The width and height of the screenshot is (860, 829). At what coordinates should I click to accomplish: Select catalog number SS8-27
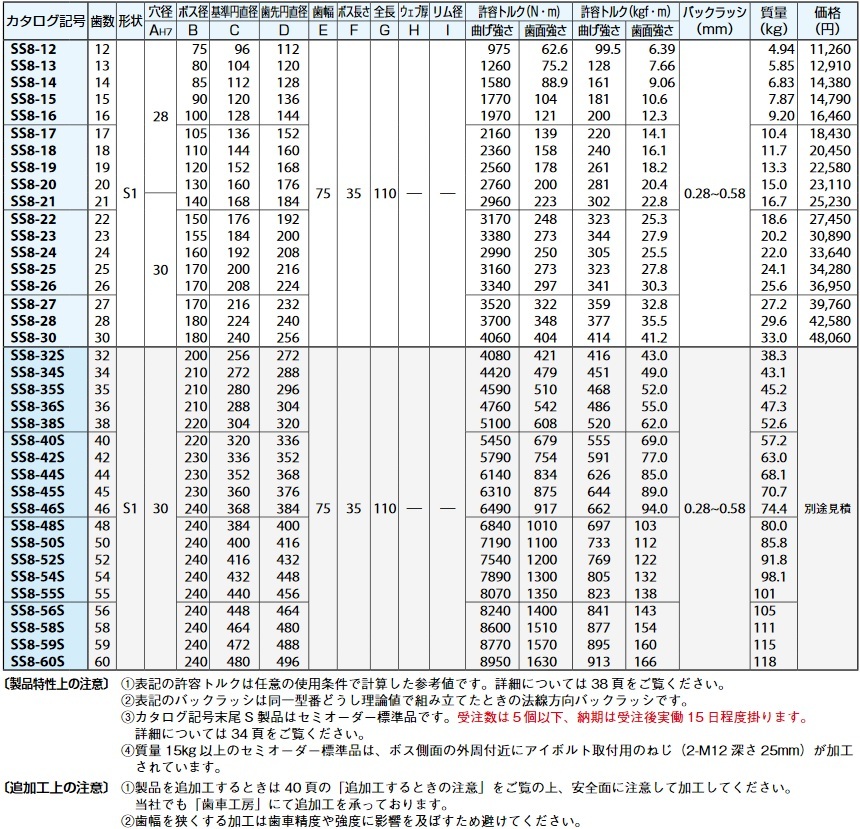click(33, 304)
